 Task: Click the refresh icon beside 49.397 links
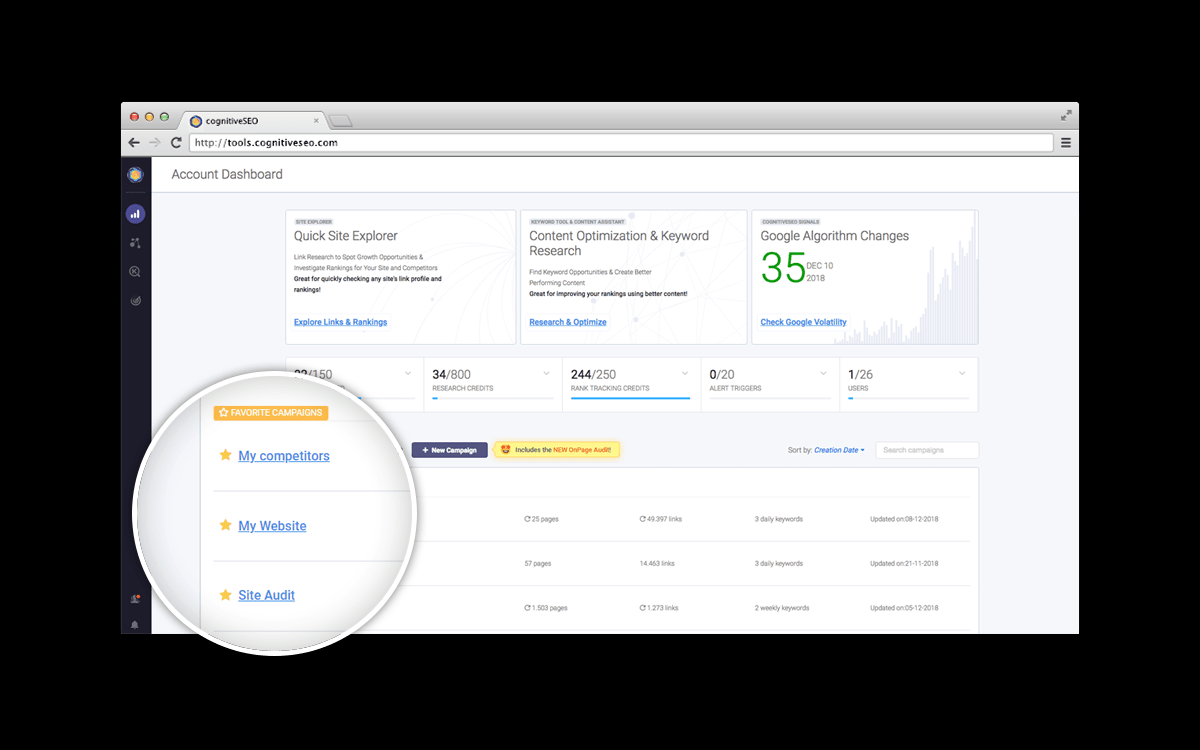pos(643,519)
